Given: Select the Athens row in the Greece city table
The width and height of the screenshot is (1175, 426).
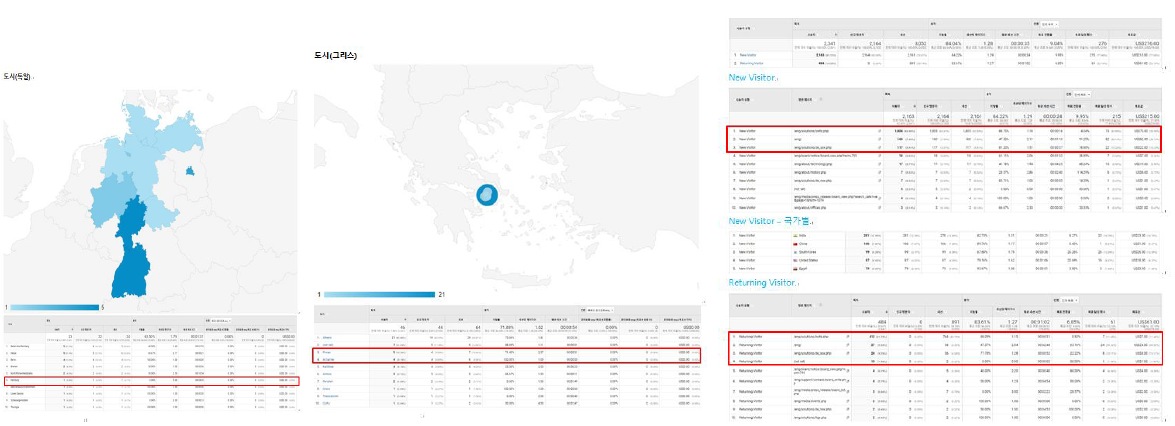Looking at the screenshot, I should [x=507, y=338].
